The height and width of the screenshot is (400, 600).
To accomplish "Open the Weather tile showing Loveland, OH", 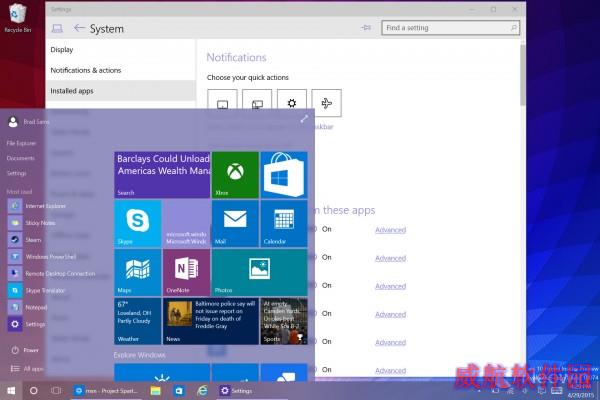I will [x=138, y=321].
